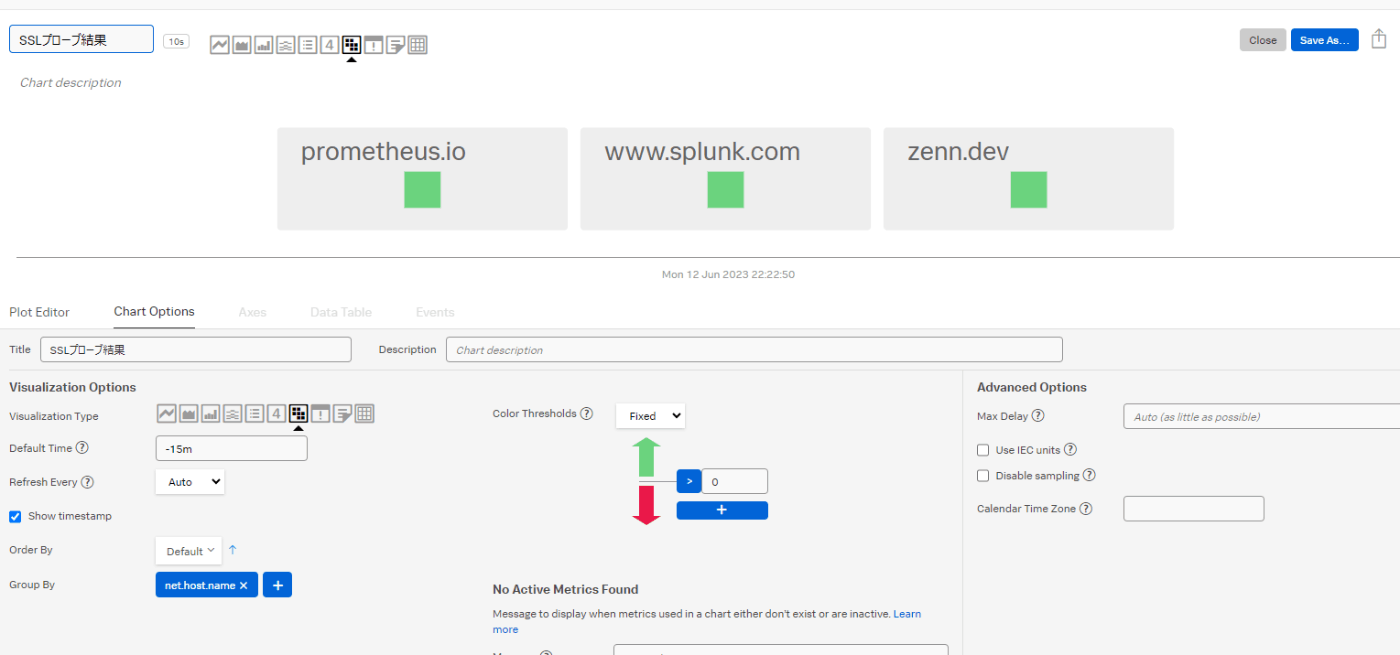1400x655 pixels.
Task: Select Event feed icon in header toolbar
Action: click(x=373, y=45)
